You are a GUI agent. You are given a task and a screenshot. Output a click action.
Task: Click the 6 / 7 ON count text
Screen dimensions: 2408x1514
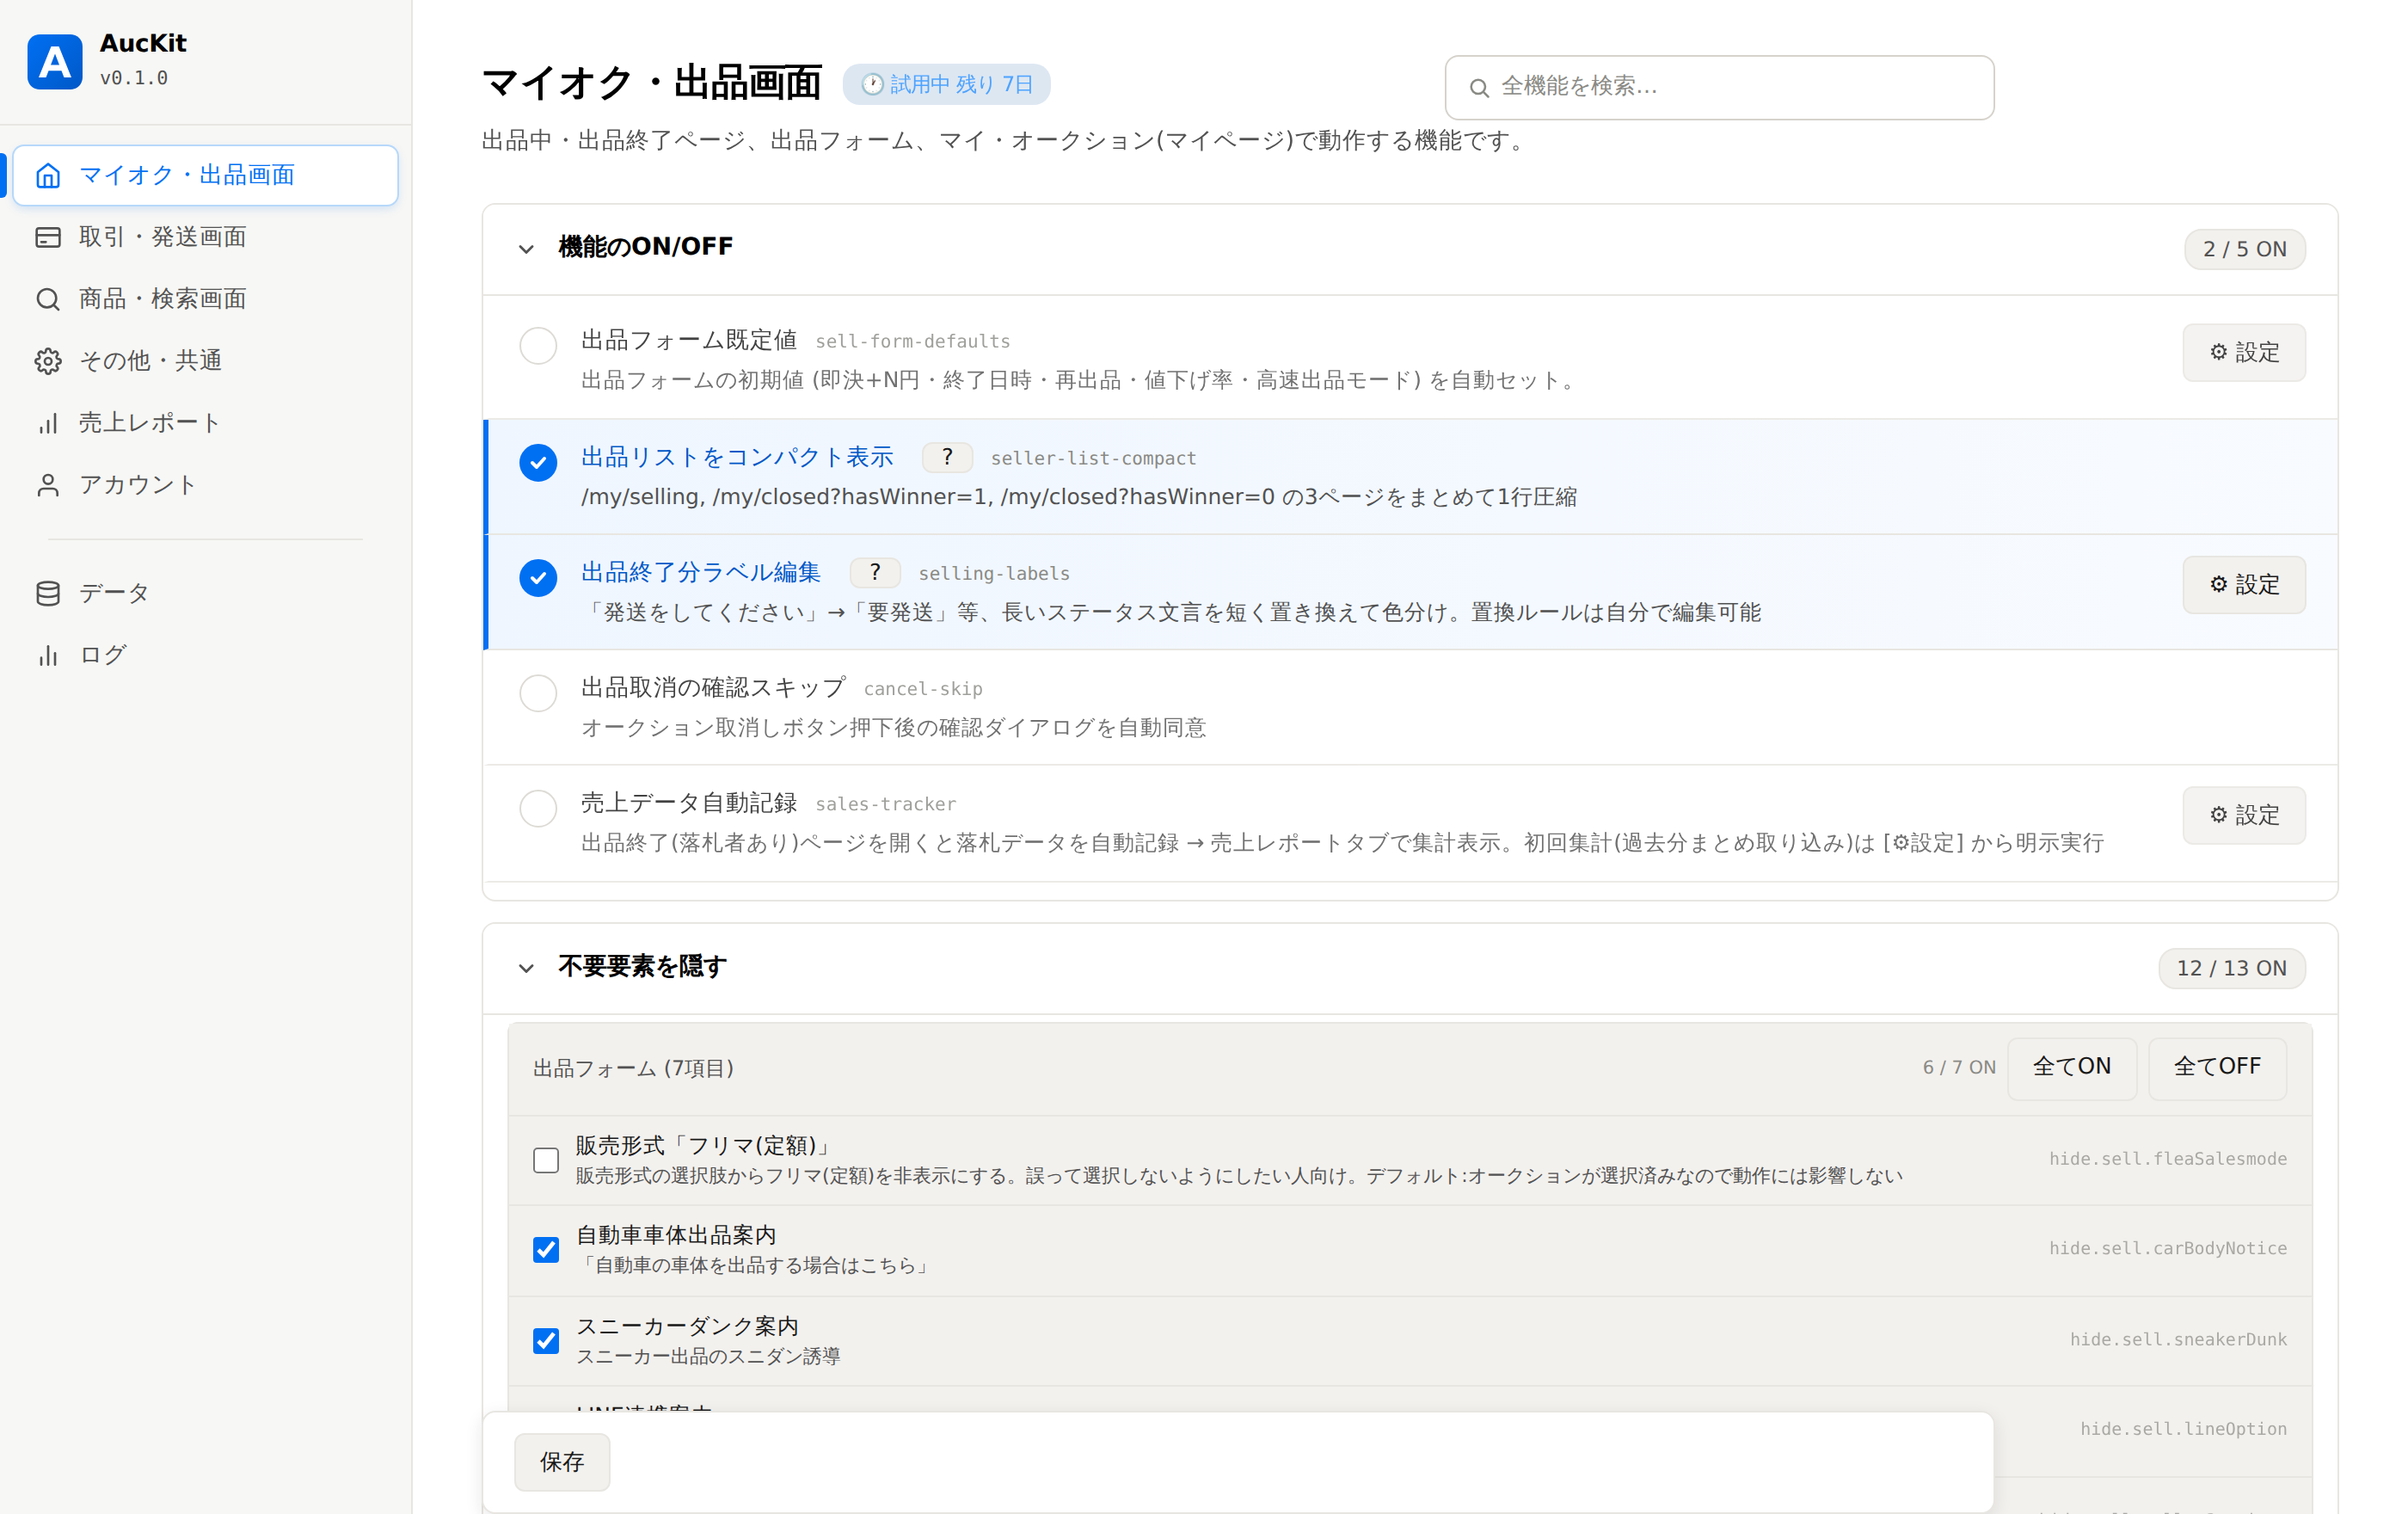[1959, 1068]
